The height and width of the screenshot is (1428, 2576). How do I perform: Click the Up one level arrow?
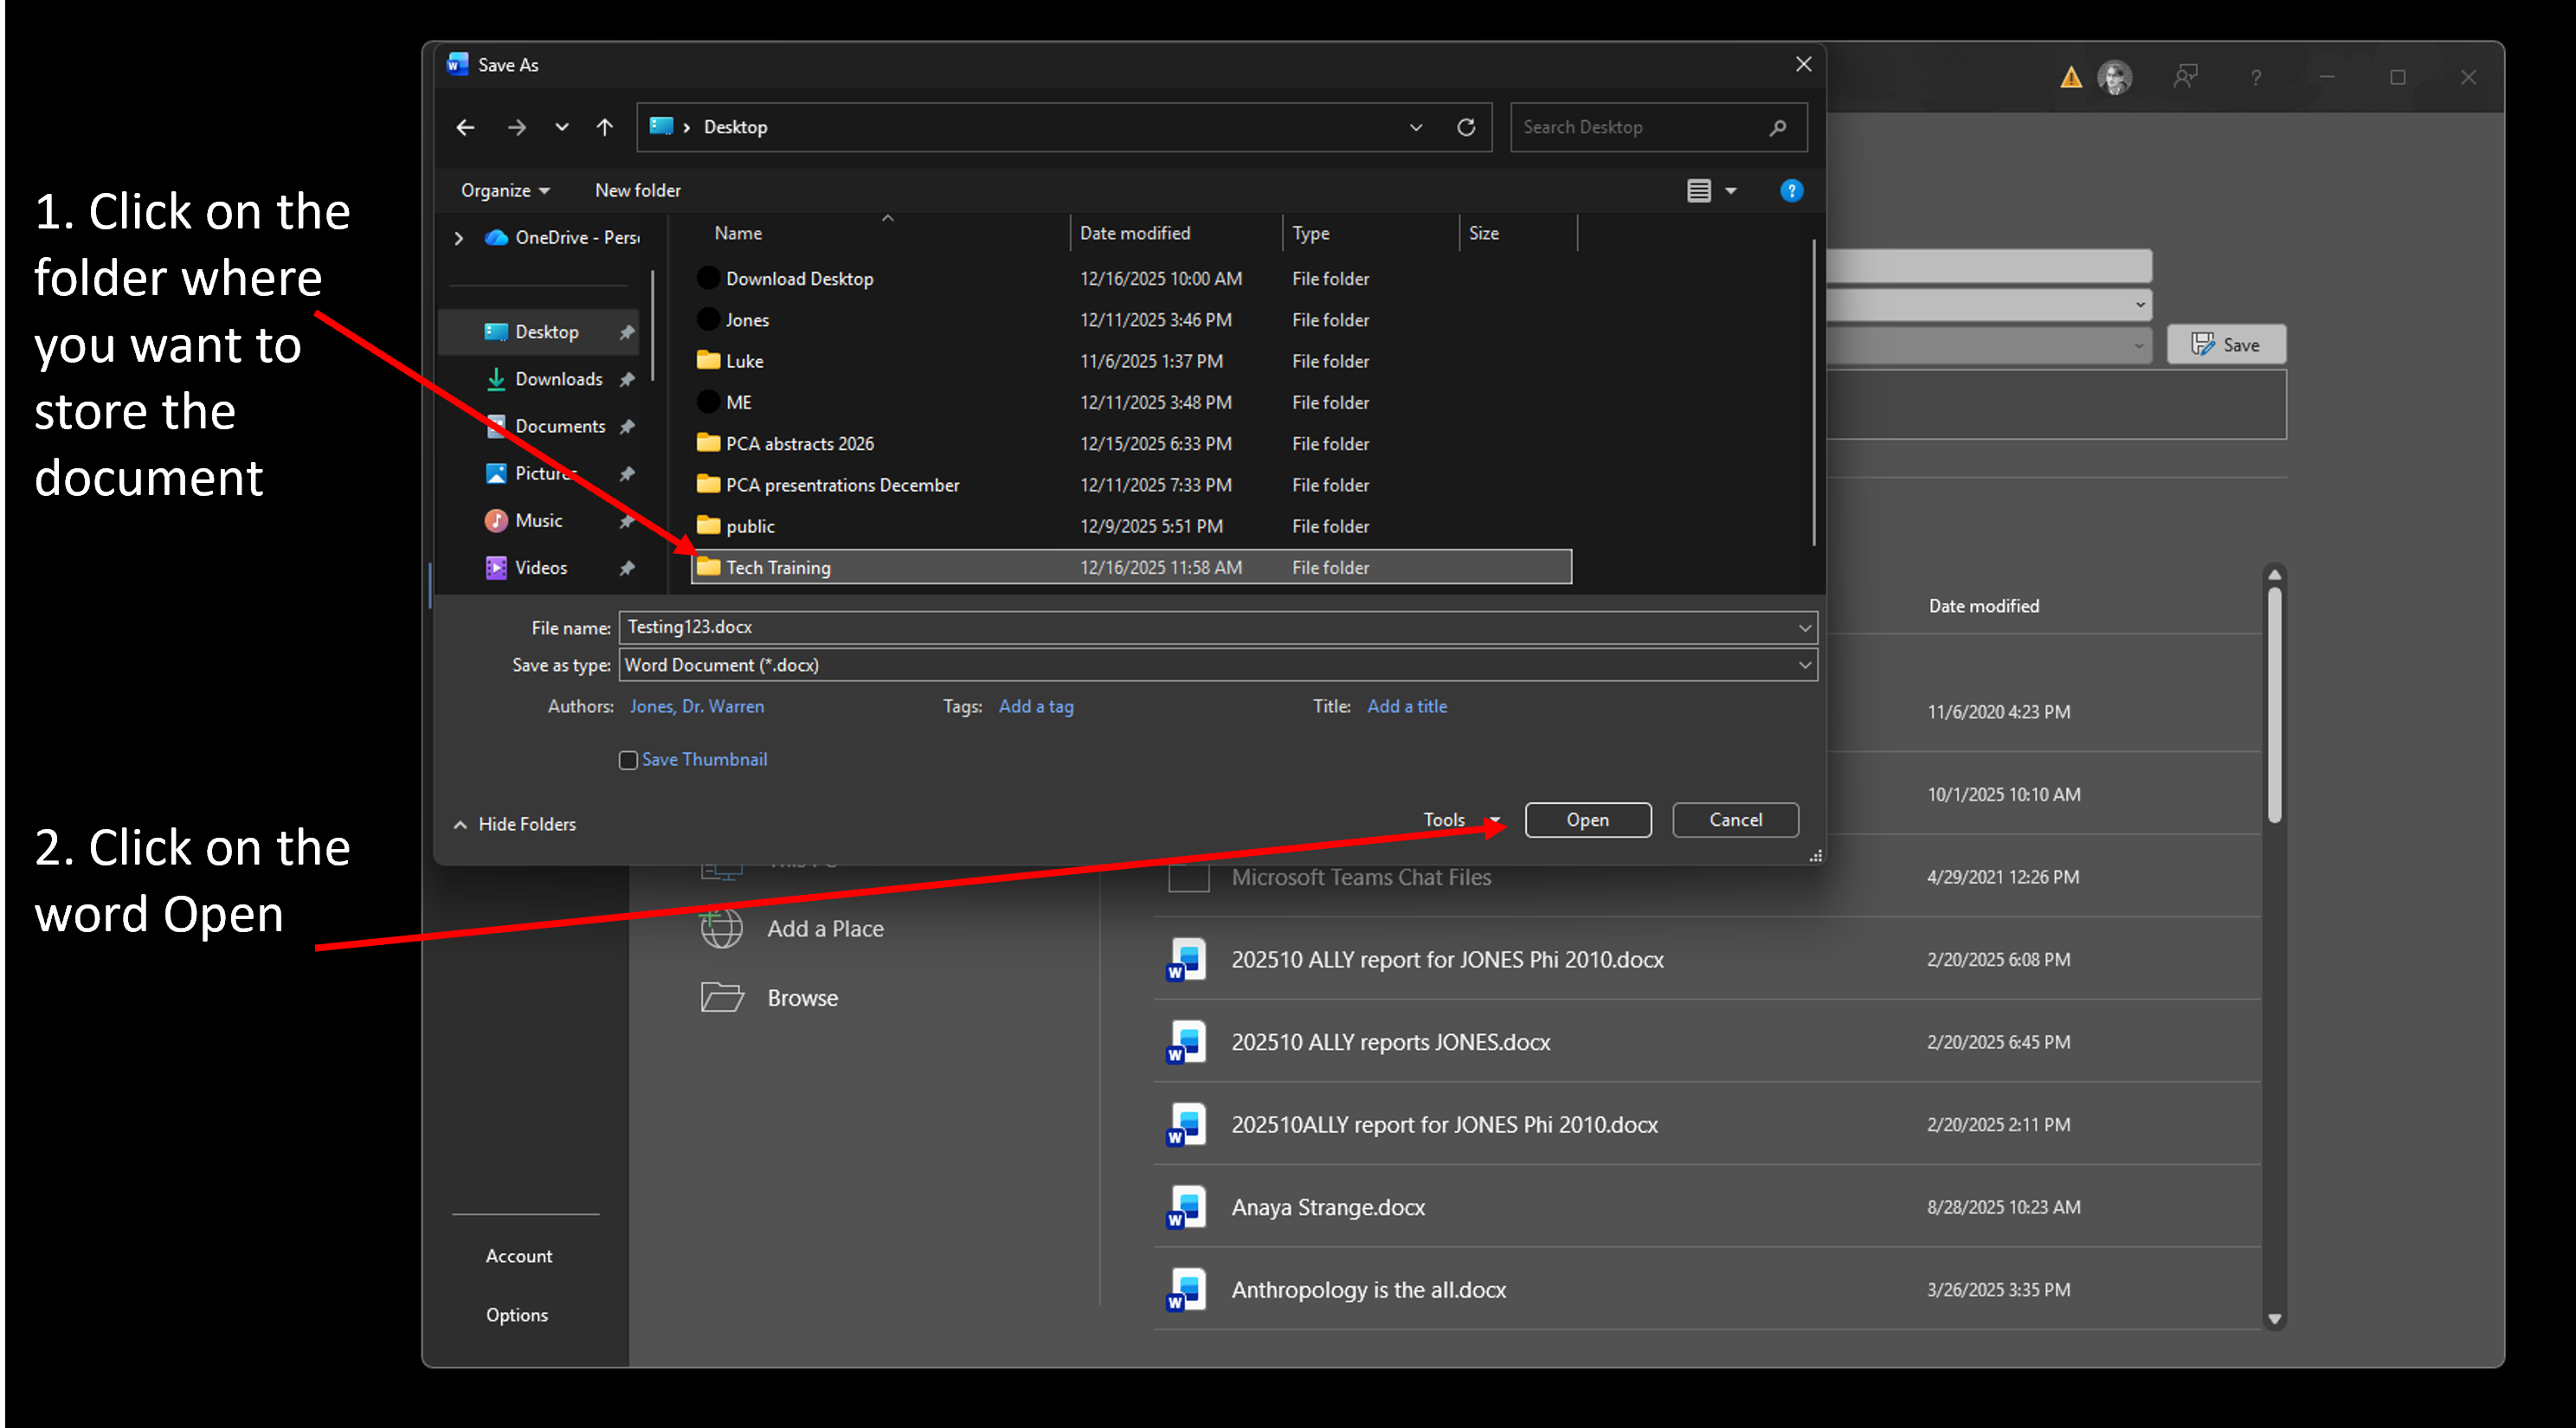coord(604,127)
